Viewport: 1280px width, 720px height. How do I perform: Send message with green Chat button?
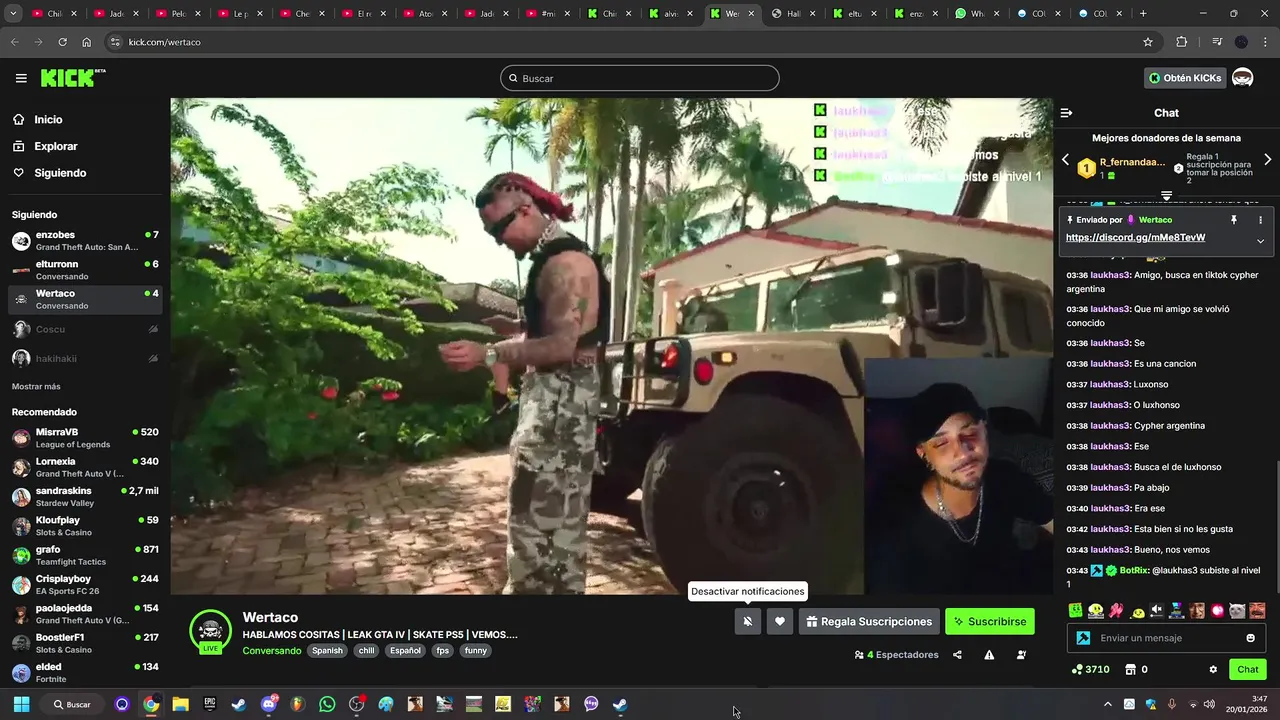point(1248,669)
